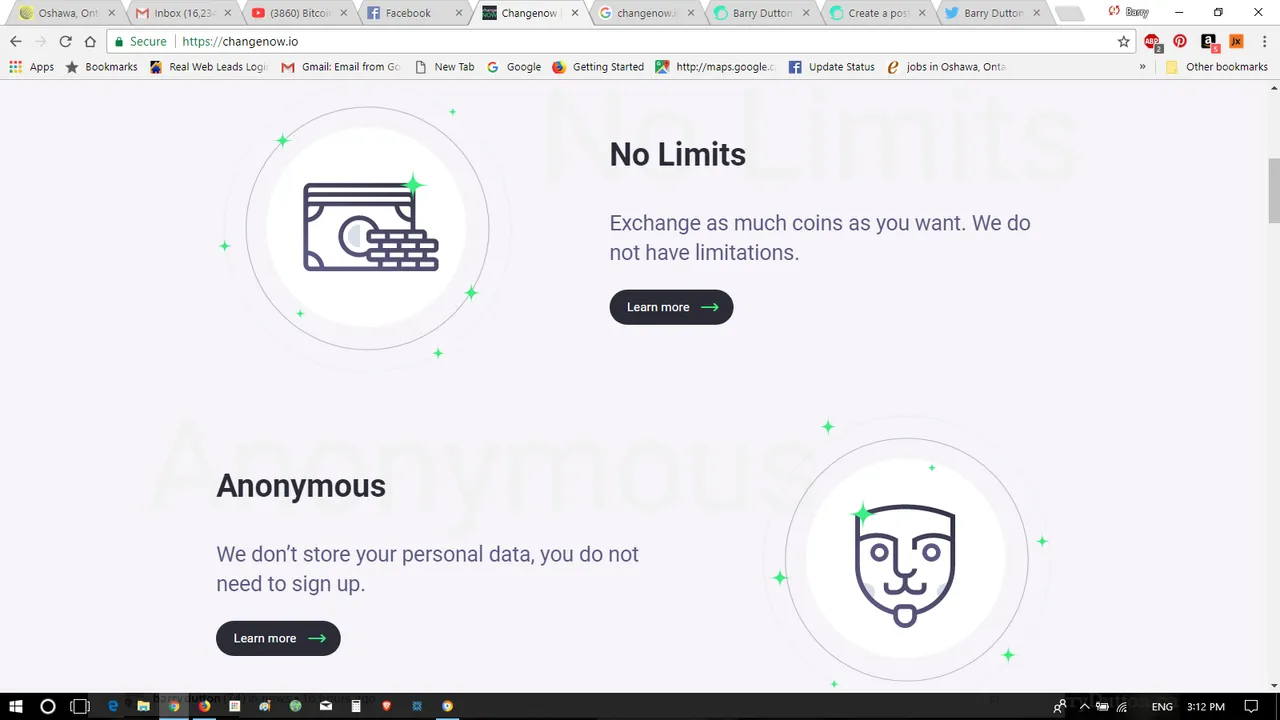Open Windows Start button in taskbar
The height and width of the screenshot is (720, 1280).
(16, 706)
